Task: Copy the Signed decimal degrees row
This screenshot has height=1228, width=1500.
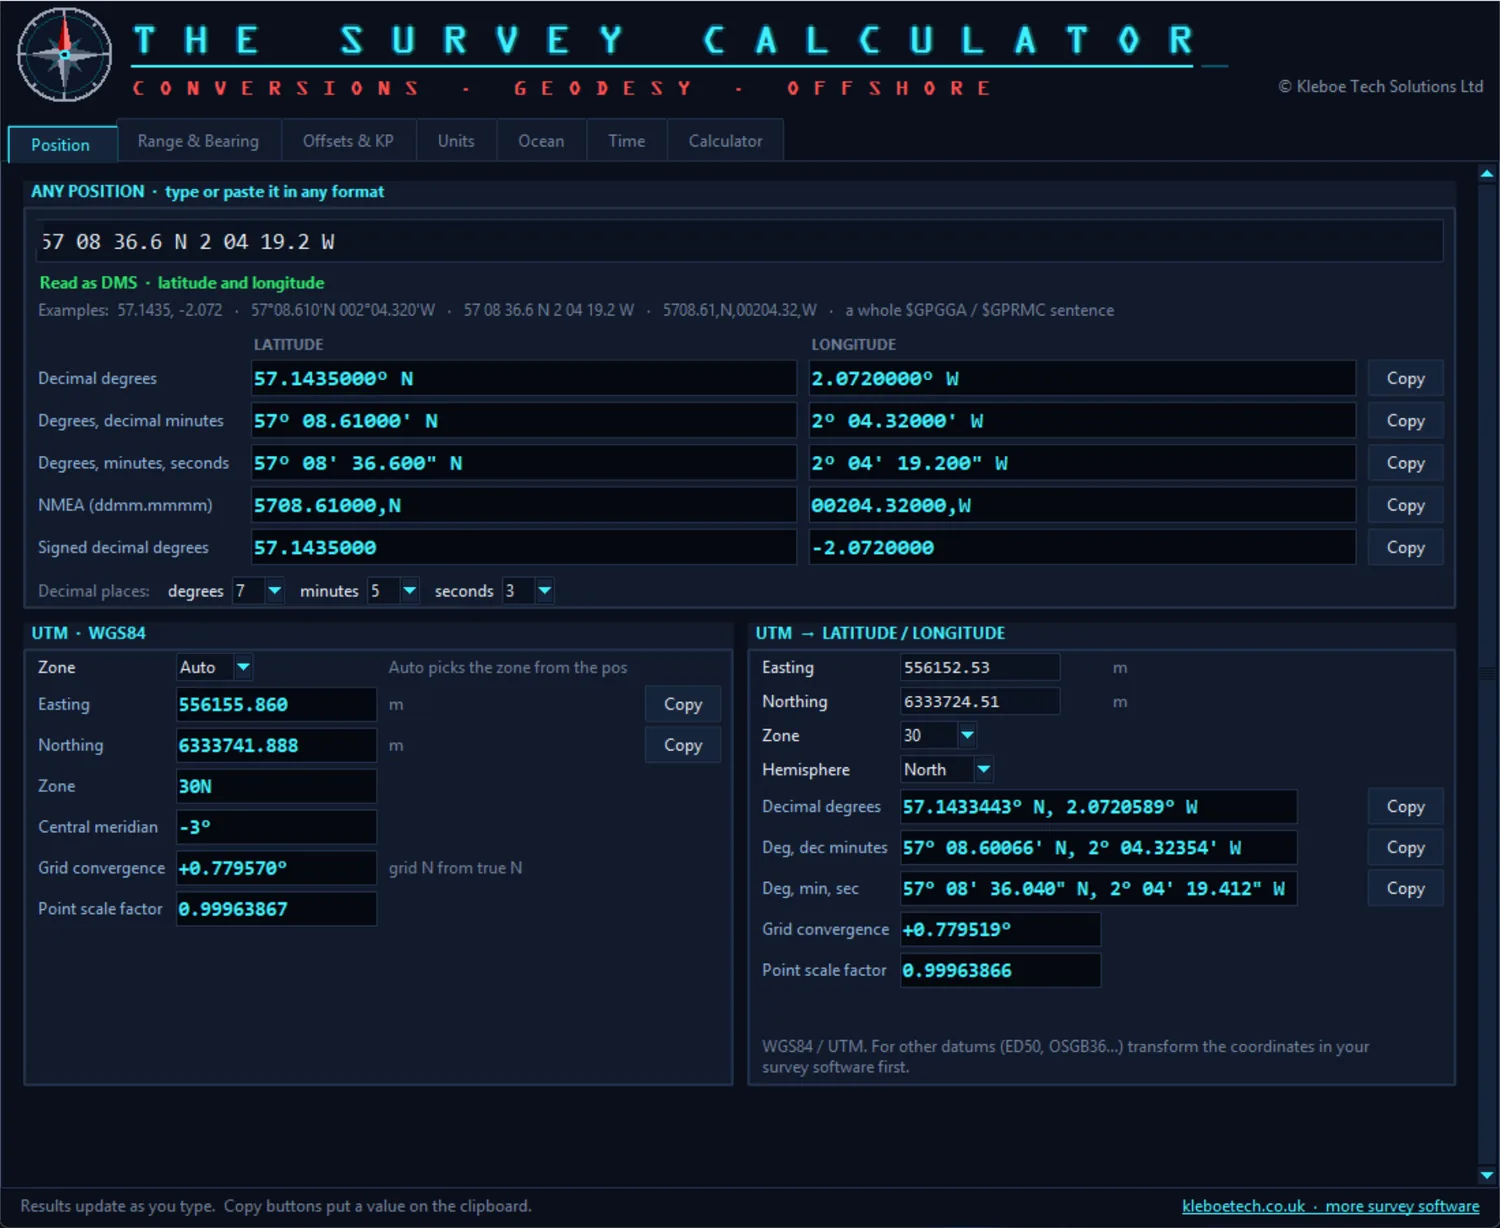Action: tap(1405, 547)
